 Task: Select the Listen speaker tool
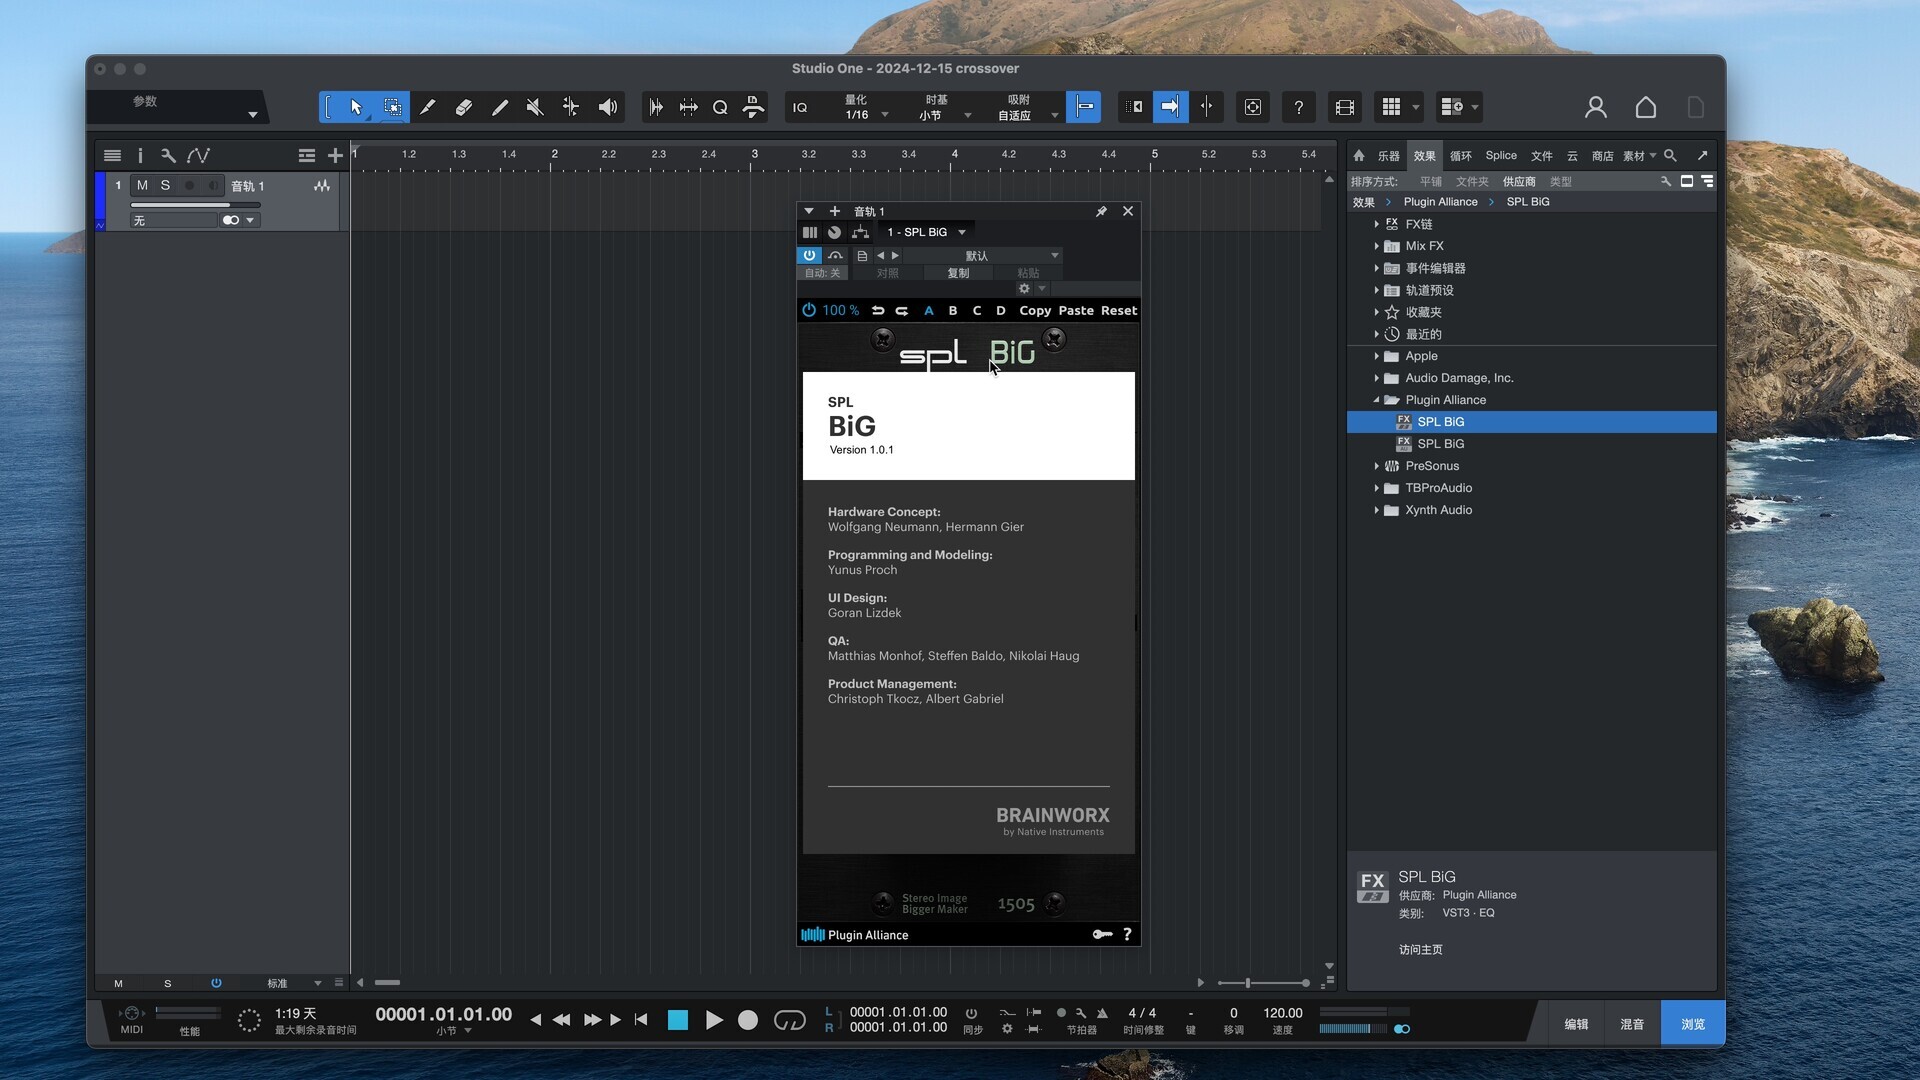coord(607,107)
